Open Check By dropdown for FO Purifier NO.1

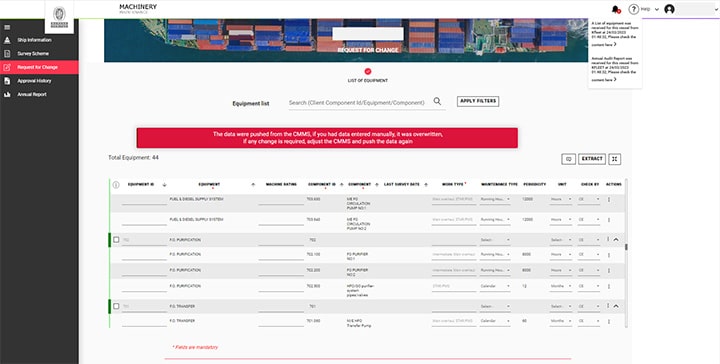pos(589,254)
